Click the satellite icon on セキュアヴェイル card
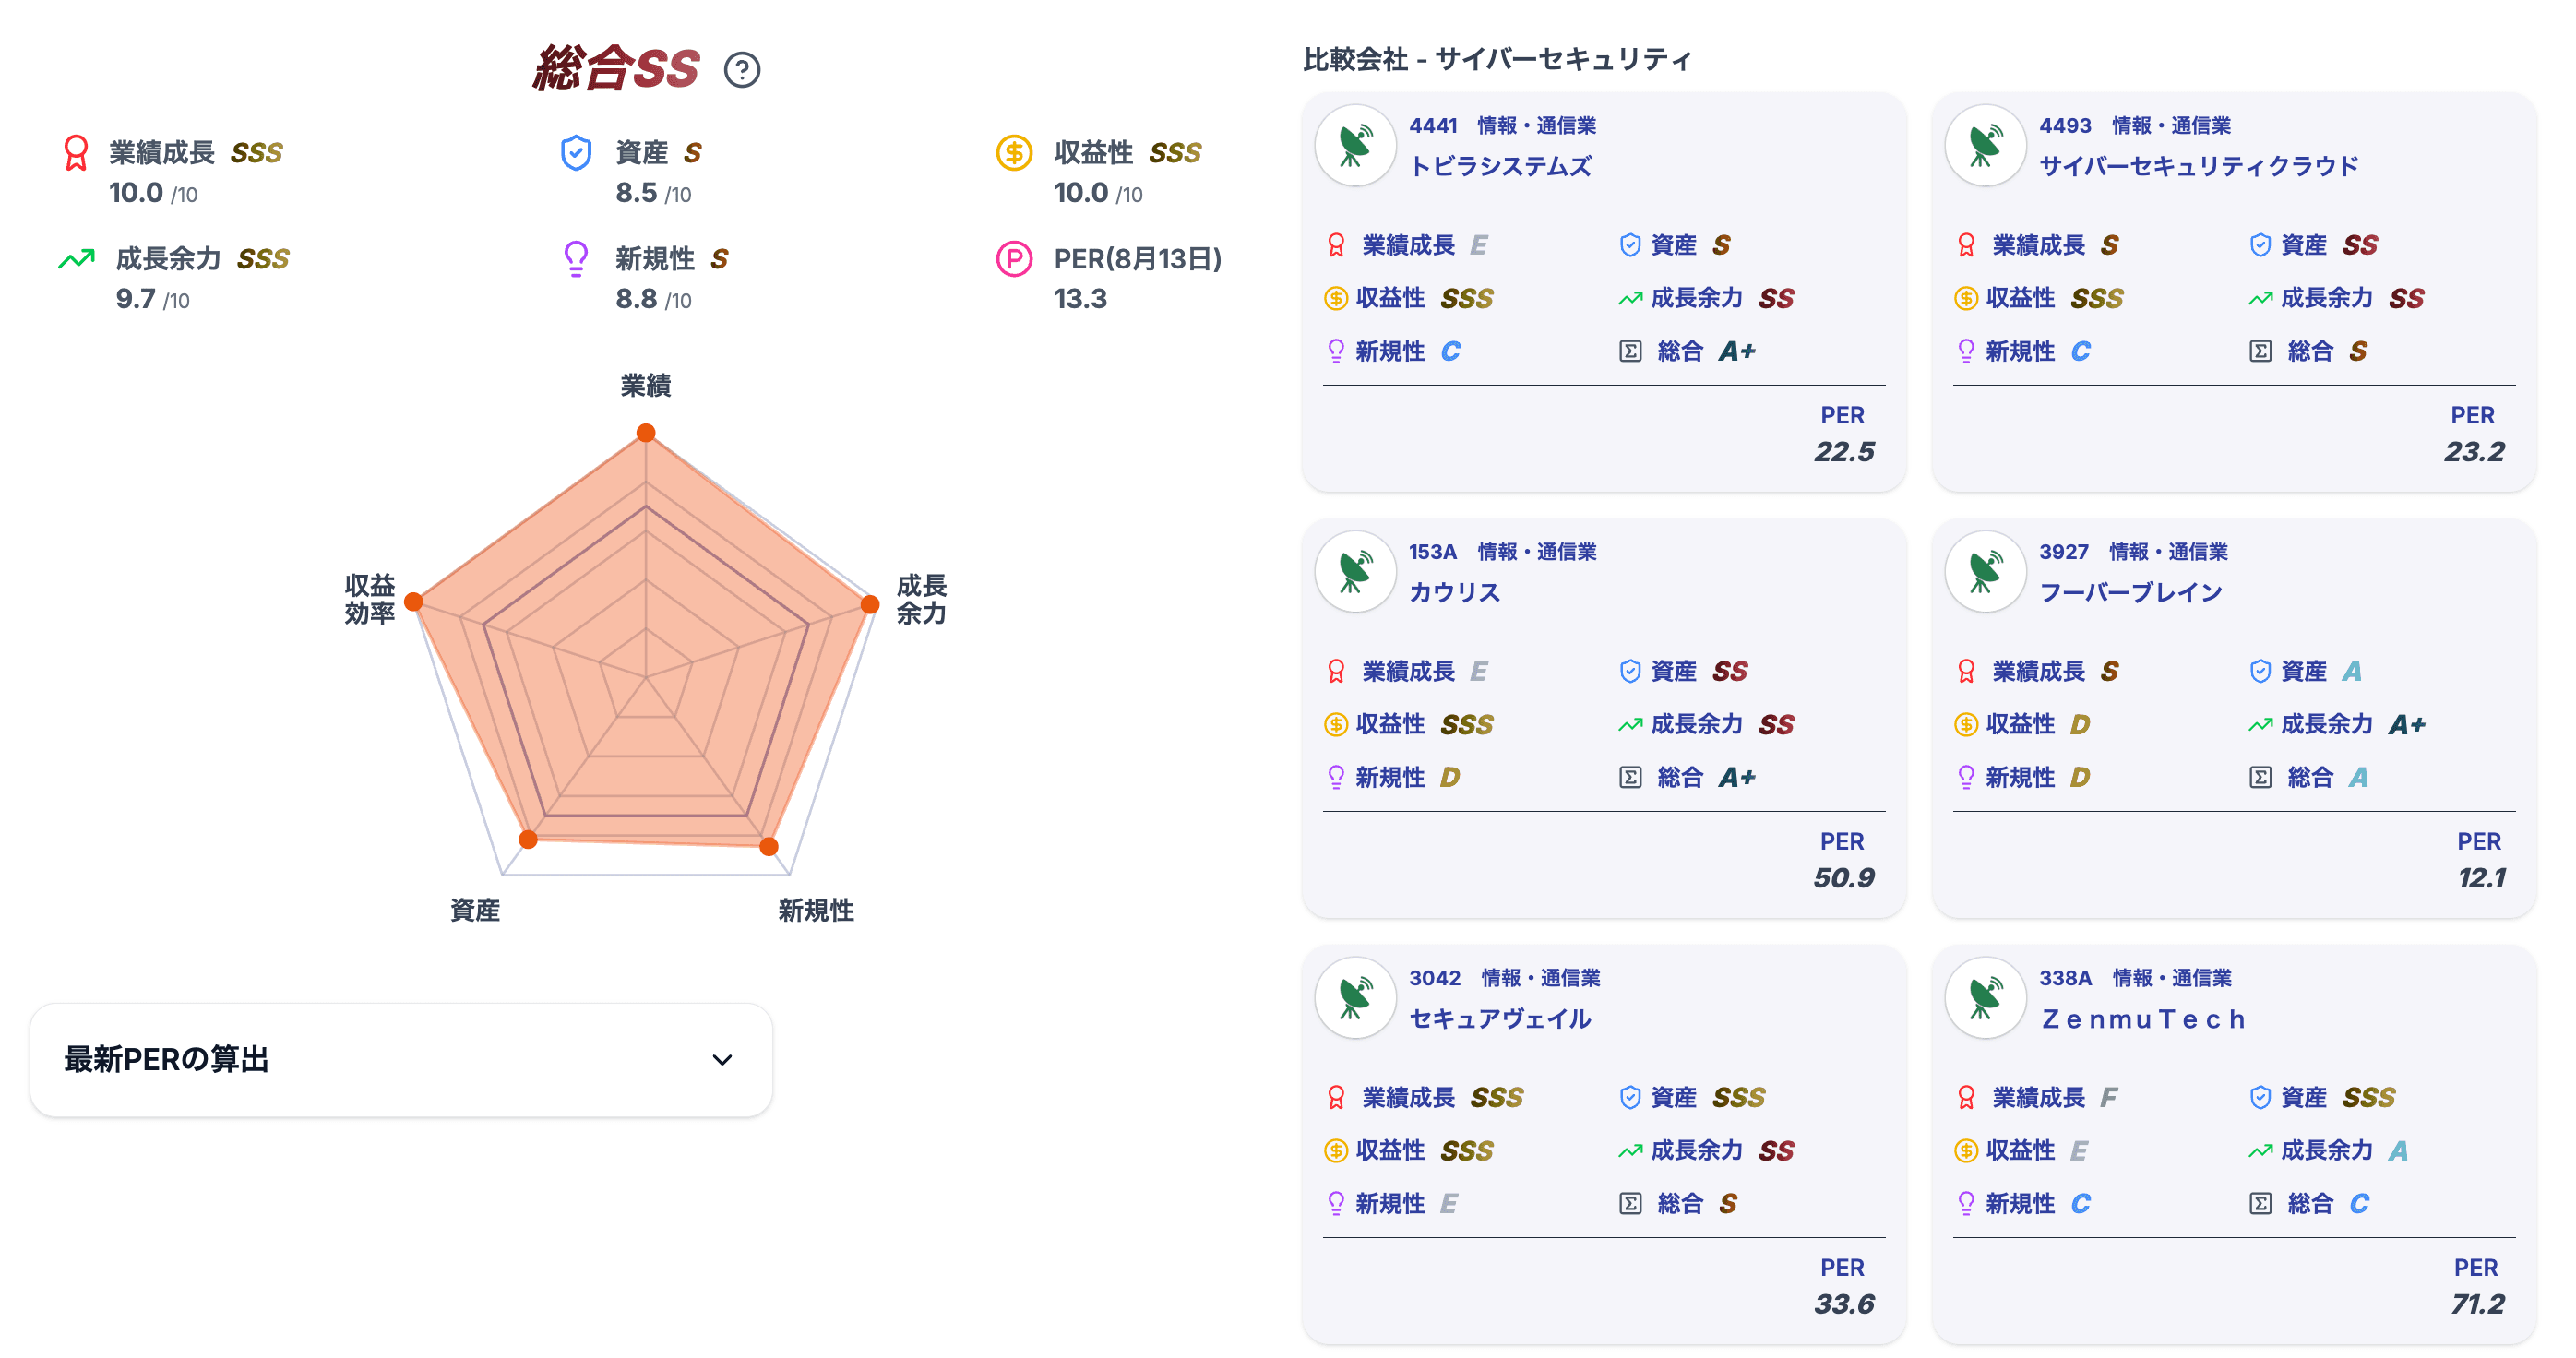This screenshot has width=2576, height=1358. tap(1355, 998)
